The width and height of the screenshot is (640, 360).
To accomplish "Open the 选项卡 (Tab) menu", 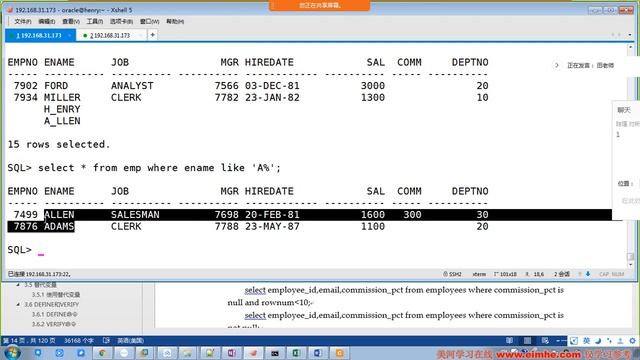I will 121,21.
